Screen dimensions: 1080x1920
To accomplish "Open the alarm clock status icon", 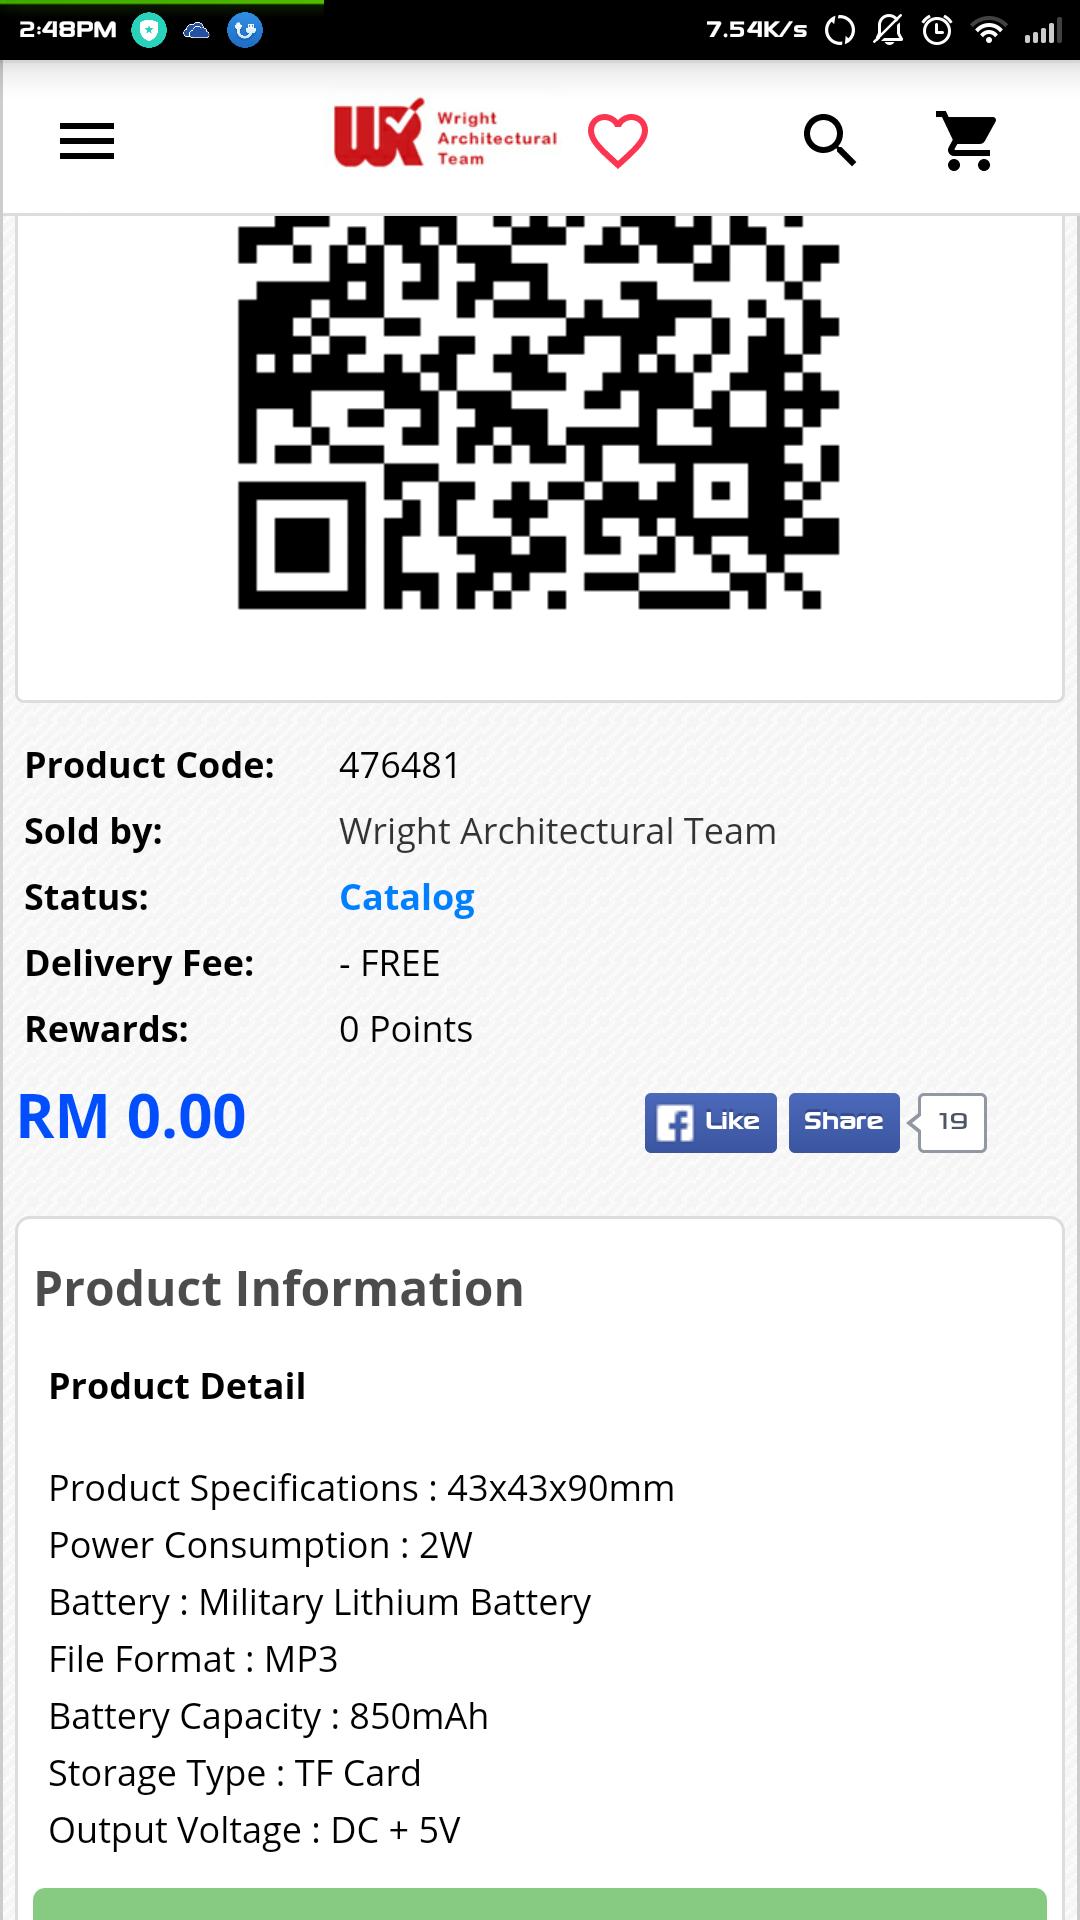I will coord(937,30).
